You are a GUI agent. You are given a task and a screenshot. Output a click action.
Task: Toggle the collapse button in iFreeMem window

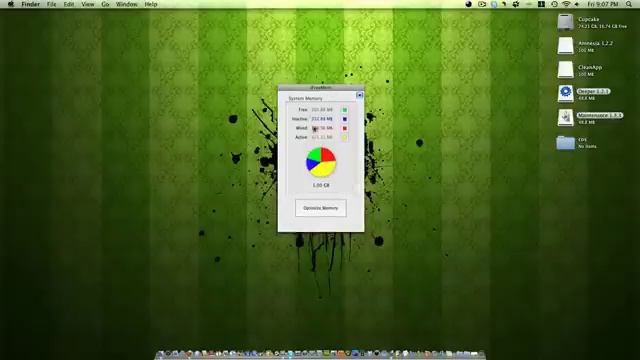[x=360, y=95]
